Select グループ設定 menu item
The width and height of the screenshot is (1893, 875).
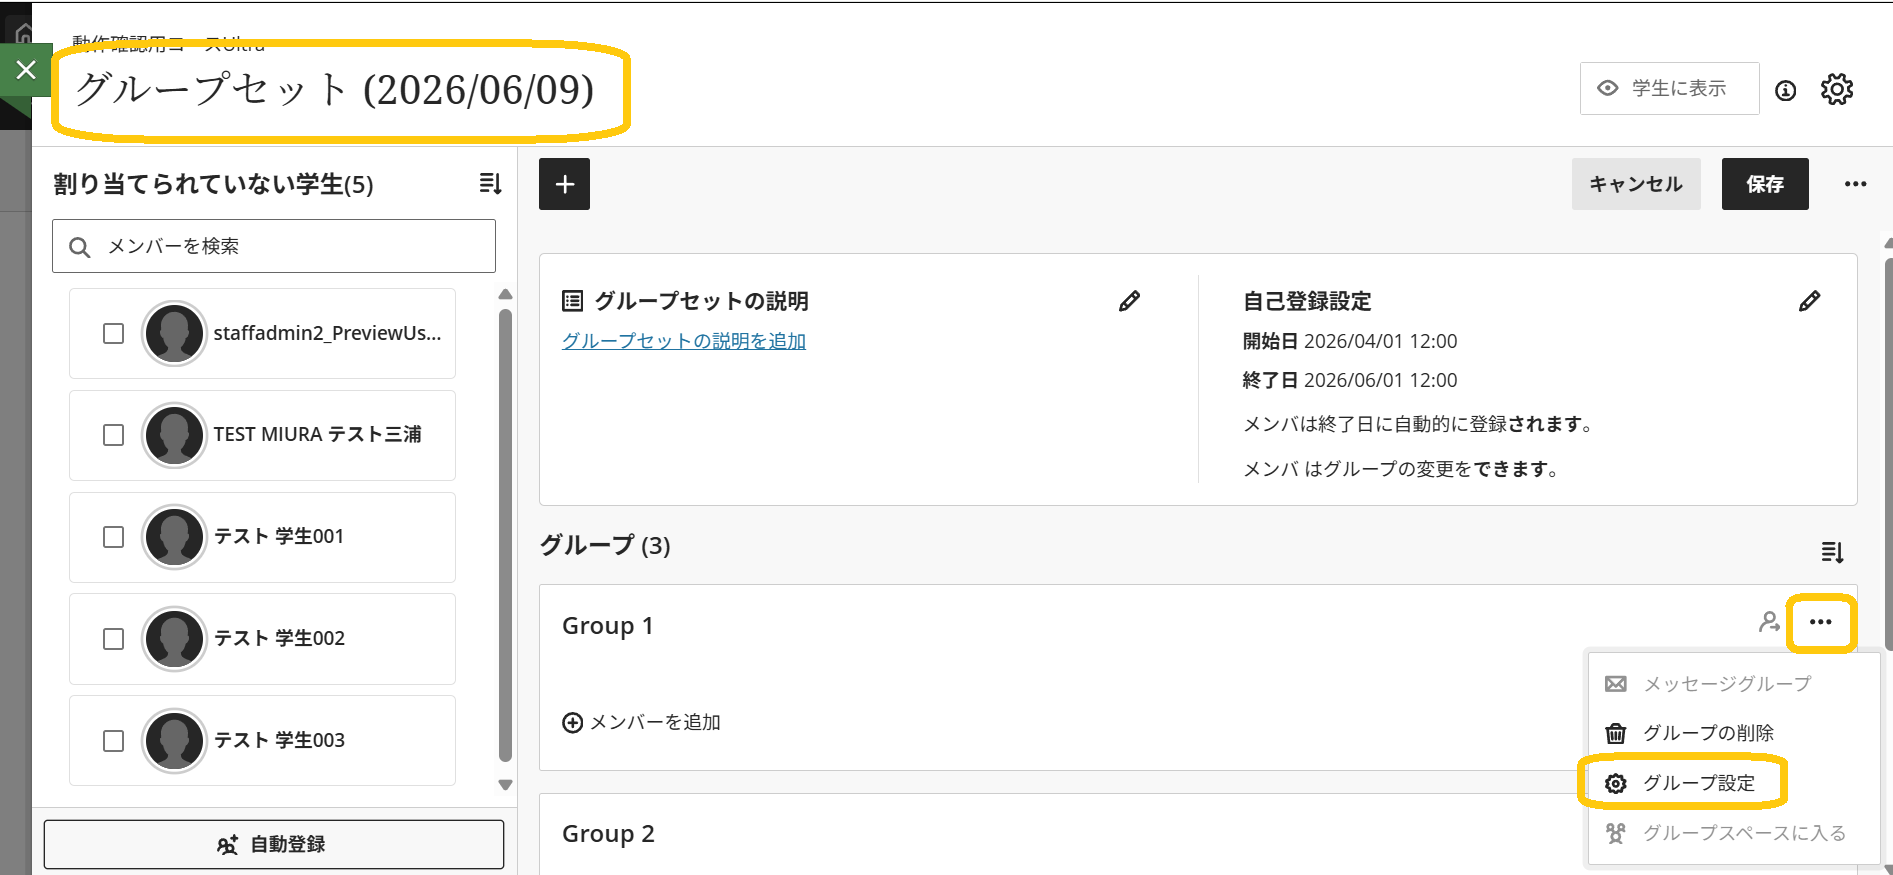(x=1734, y=783)
